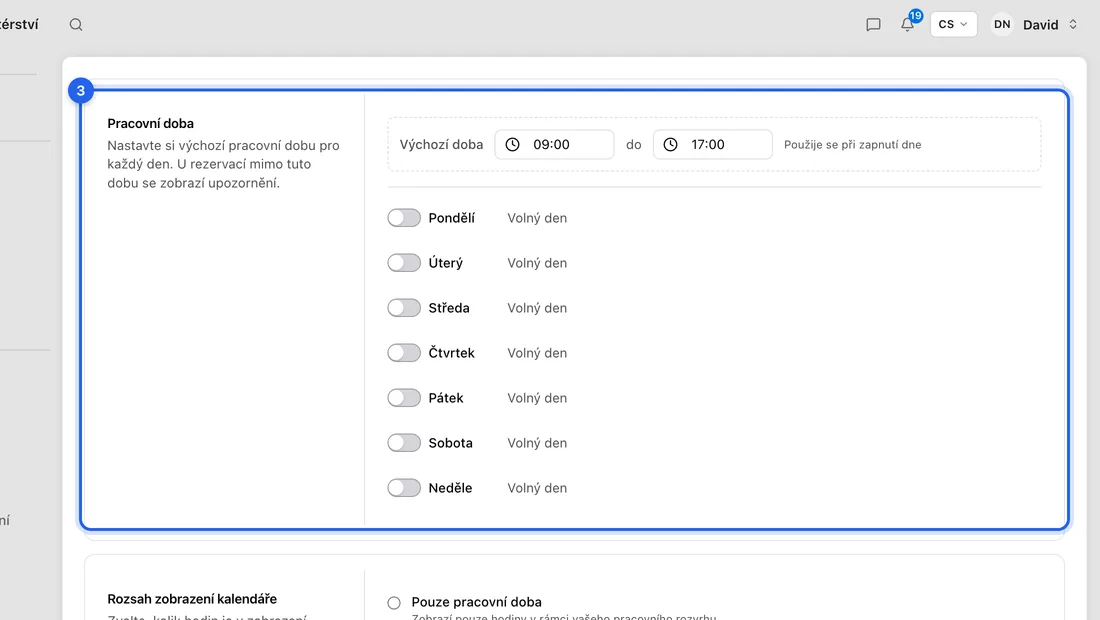Switch on the Středa toggle

(x=404, y=308)
